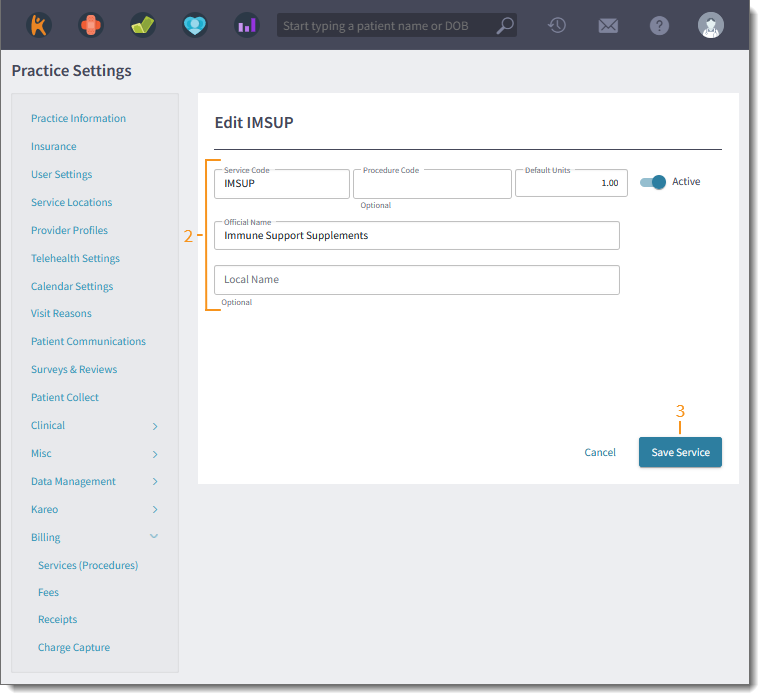Expand the Kareo section chevron
Screen dimensions: 765x700
click(155, 509)
